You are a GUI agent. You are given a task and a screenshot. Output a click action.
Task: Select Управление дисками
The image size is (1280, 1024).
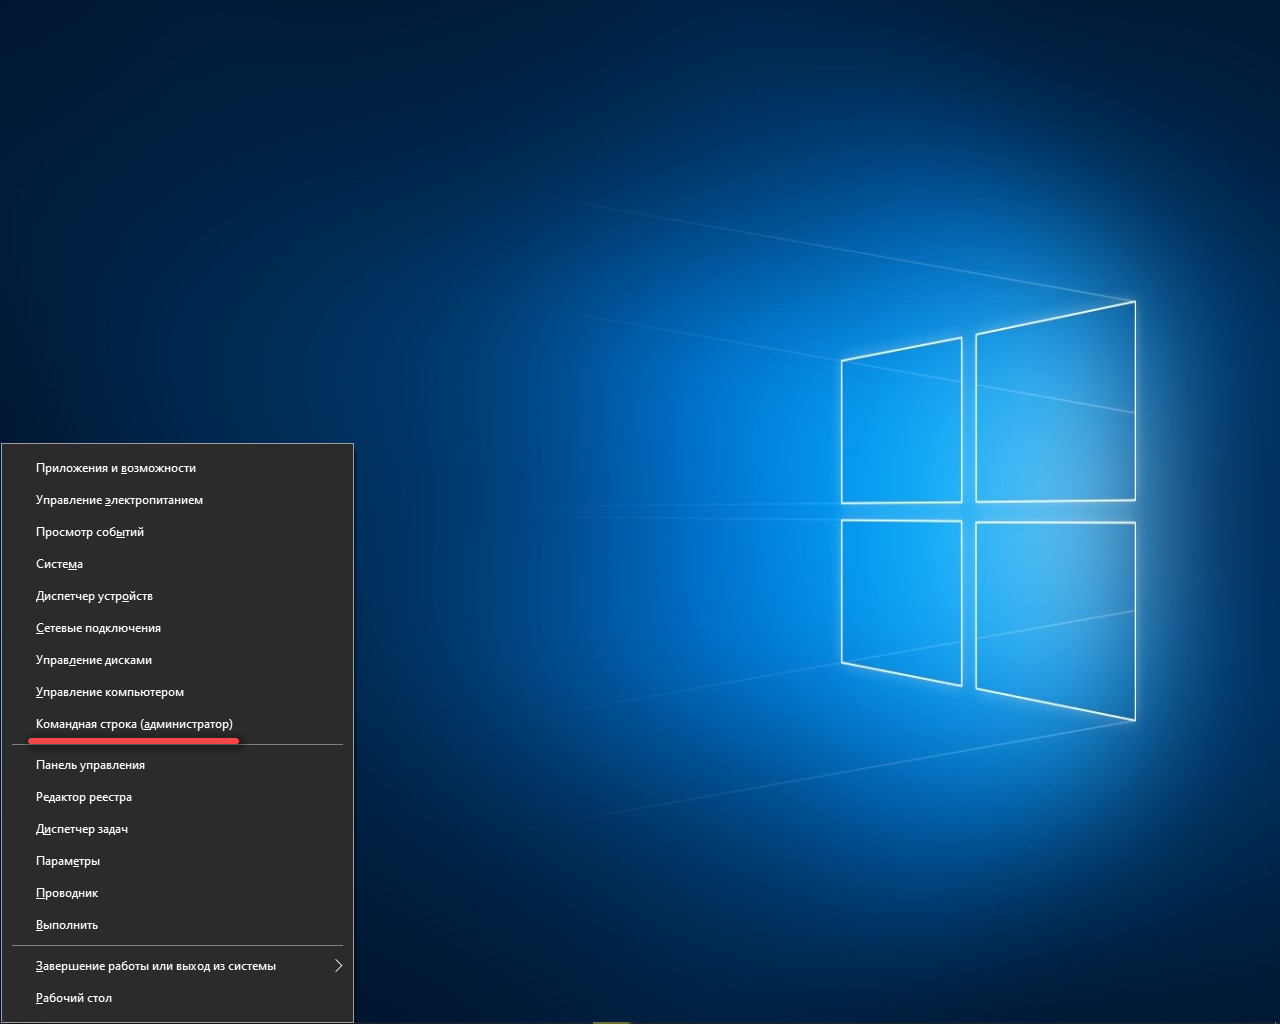177,660
